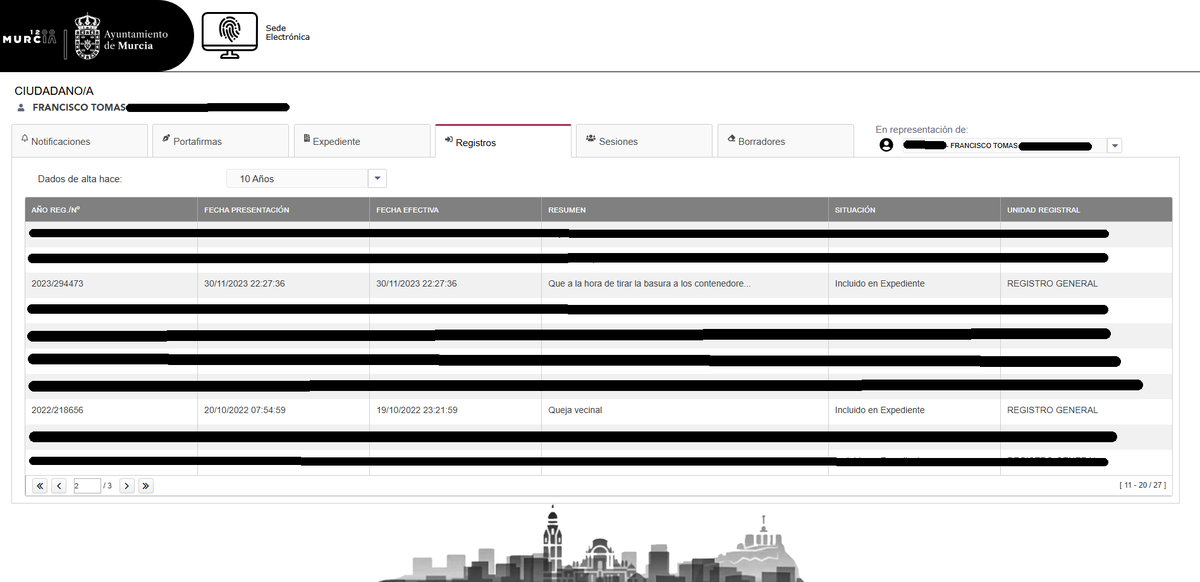Sort by FECHA PRESENTACIÓN column header
This screenshot has height=582, width=1200.
(x=283, y=210)
